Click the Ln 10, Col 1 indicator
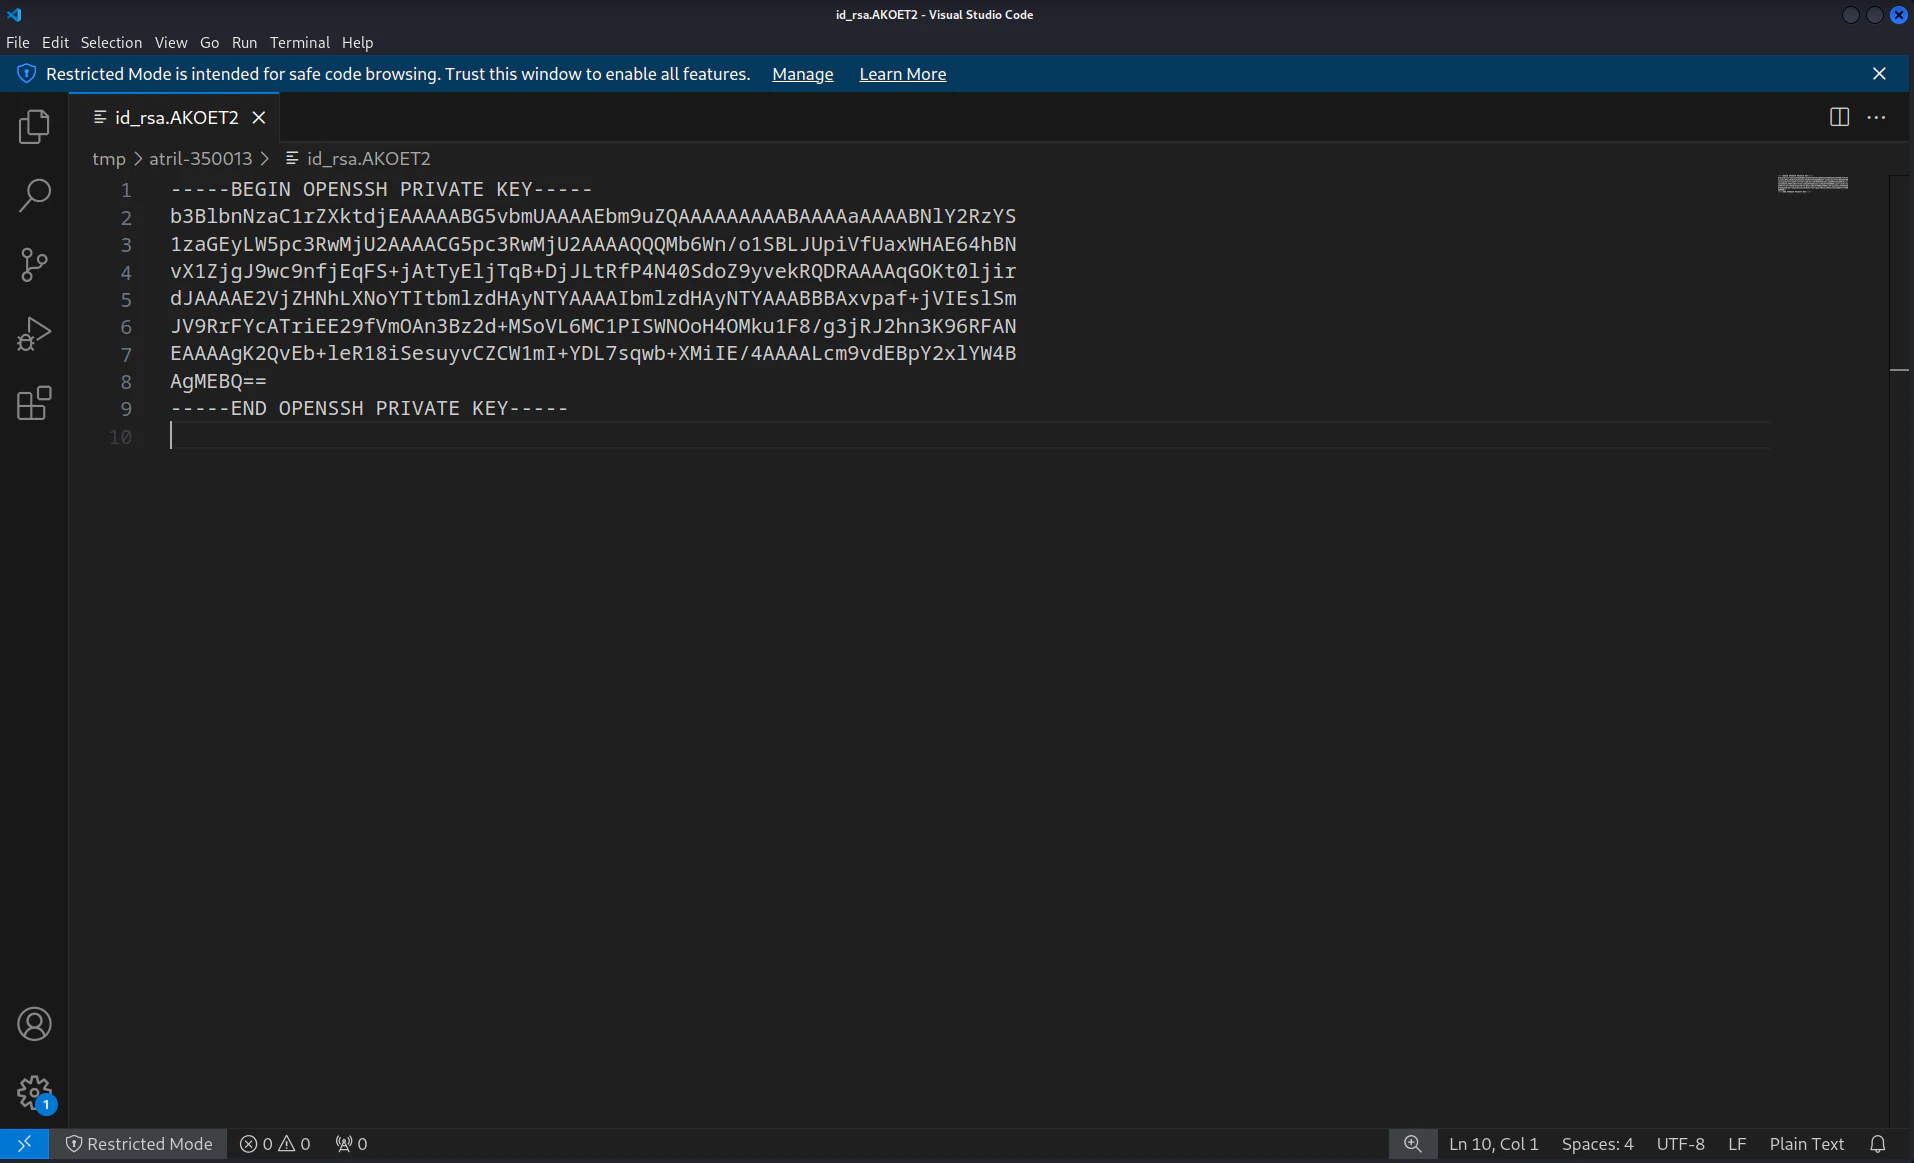The image size is (1914, 1163). pyautogui.click(x=1493, y=1144)
